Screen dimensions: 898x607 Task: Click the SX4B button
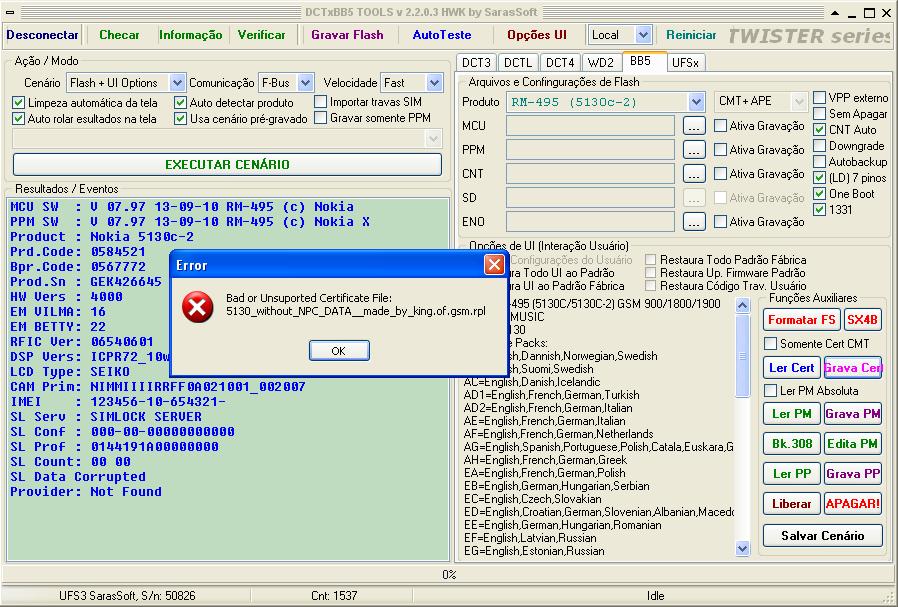[862, 320]
